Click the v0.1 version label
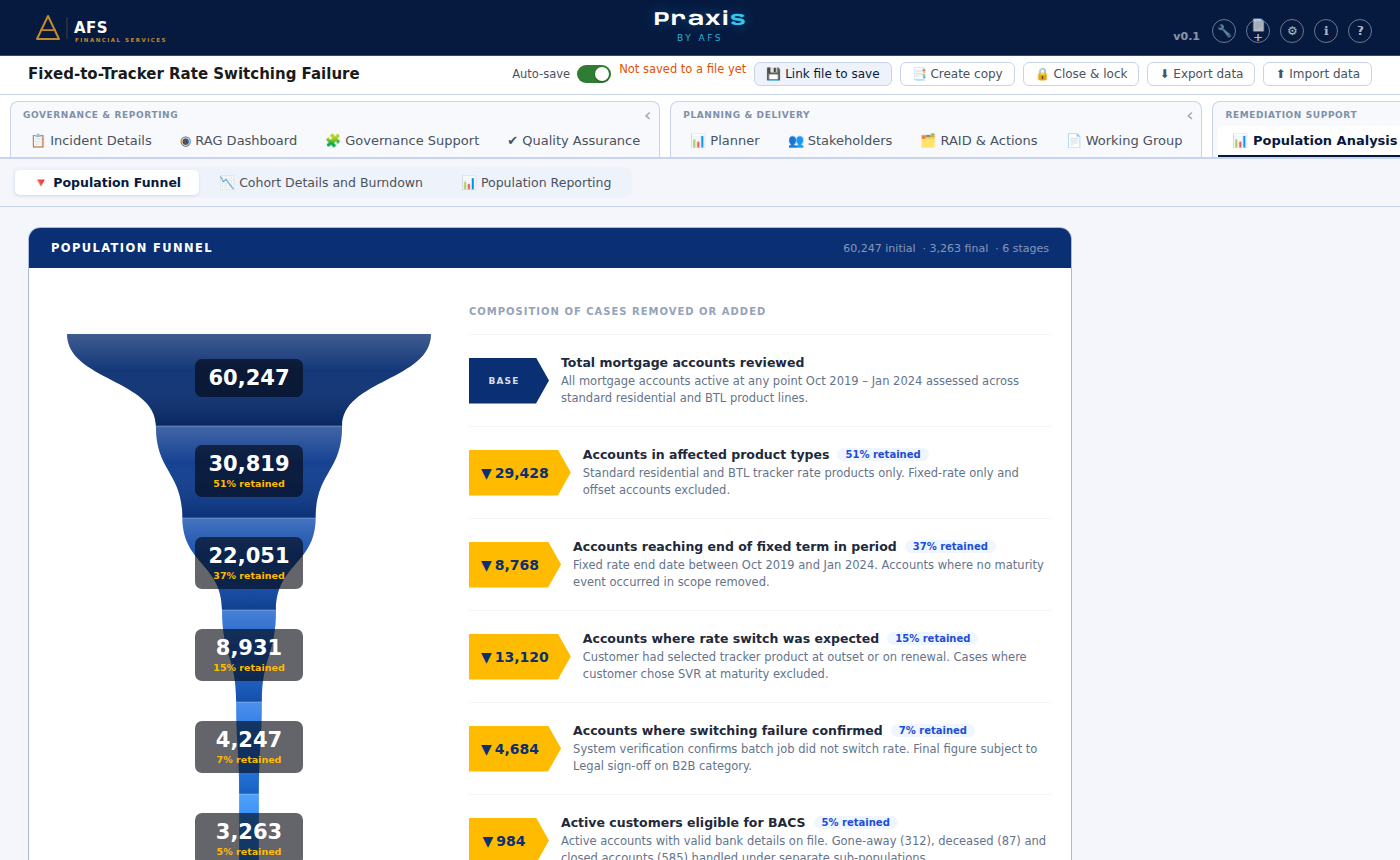 (x=1186, y=36)
